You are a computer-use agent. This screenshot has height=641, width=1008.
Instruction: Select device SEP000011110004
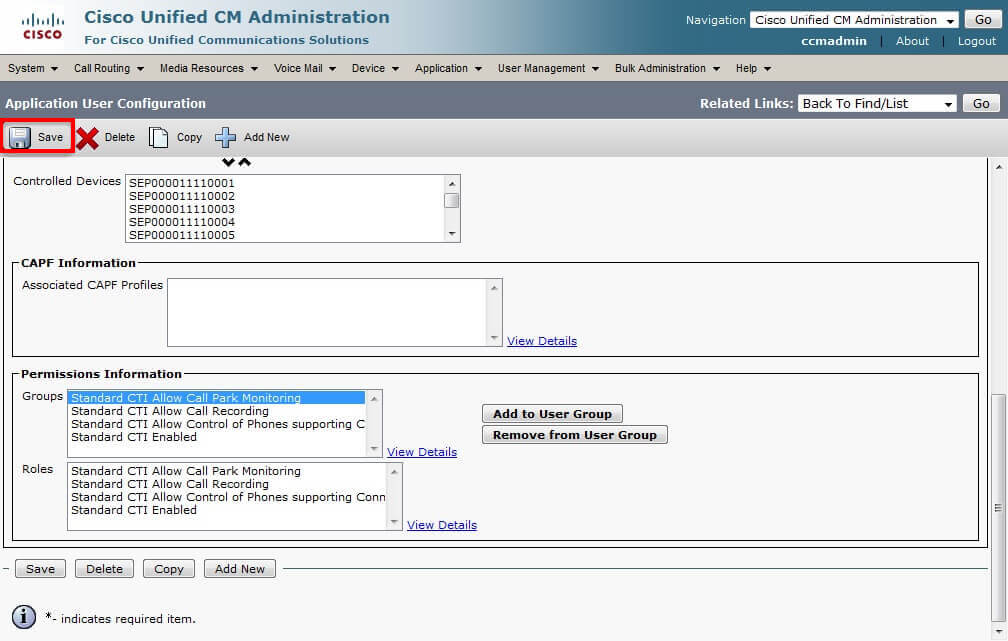coord(182,222)
